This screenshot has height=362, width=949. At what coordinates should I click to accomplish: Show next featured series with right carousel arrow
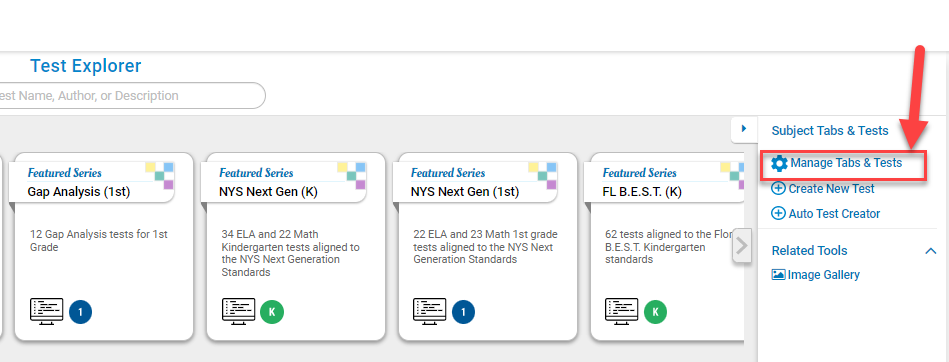[x=742, y=246]
